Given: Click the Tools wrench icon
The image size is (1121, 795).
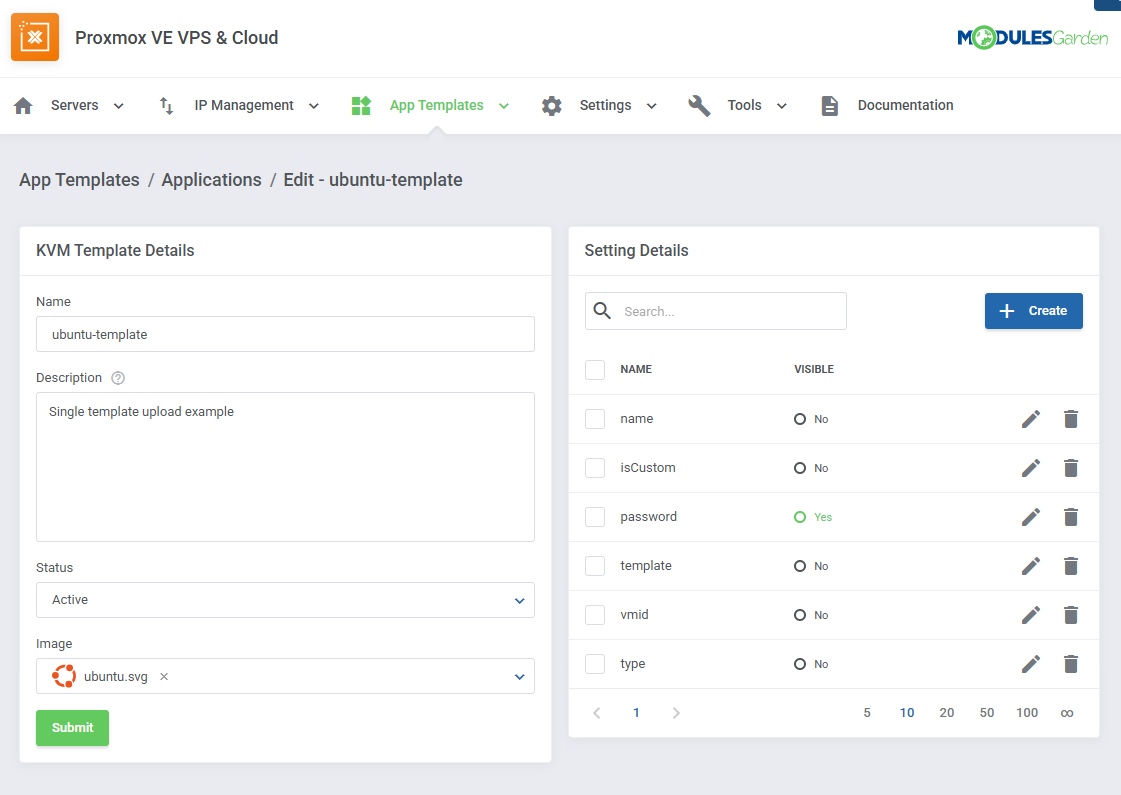Looking at the screenshot, I should tap(699, 106).
